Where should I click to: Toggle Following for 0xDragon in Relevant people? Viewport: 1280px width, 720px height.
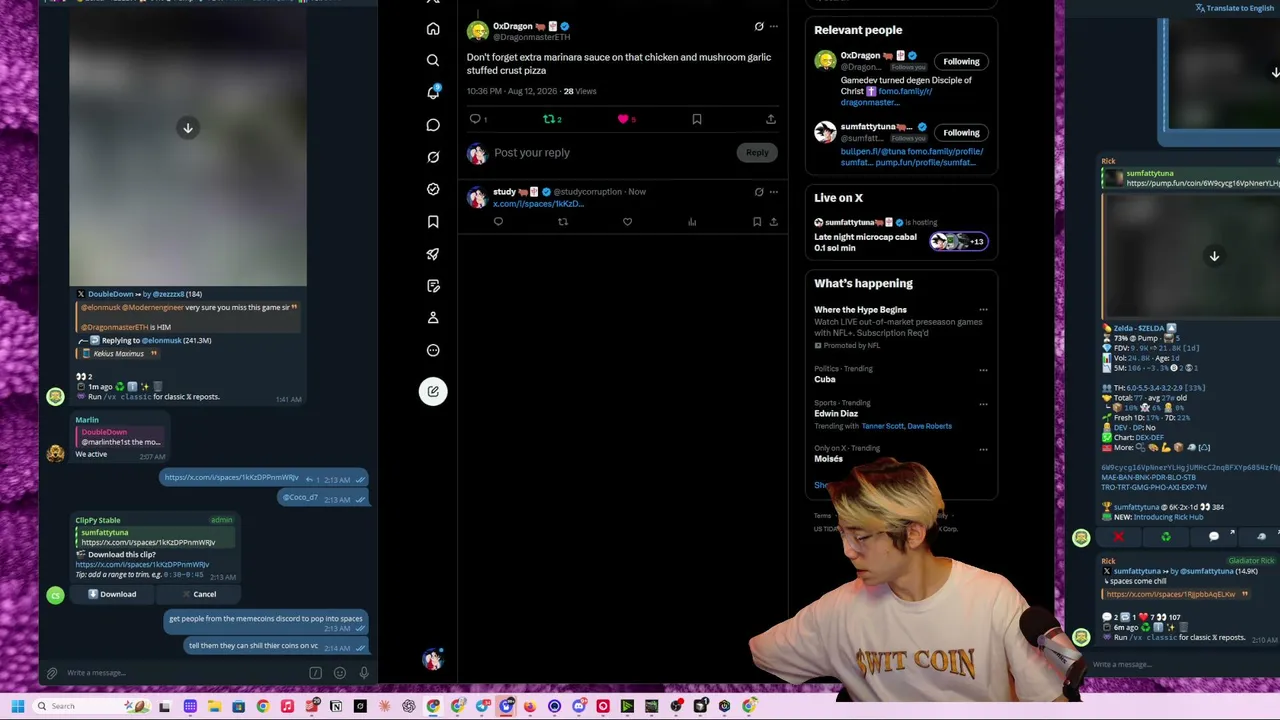pyautogui.click(x=961, y=61)
